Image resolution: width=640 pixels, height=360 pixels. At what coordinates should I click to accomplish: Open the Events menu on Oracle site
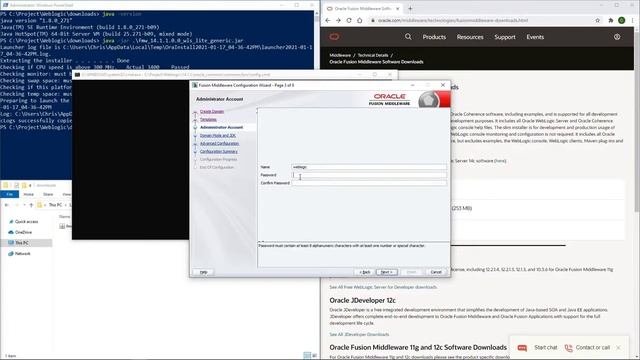coord(535,37)
